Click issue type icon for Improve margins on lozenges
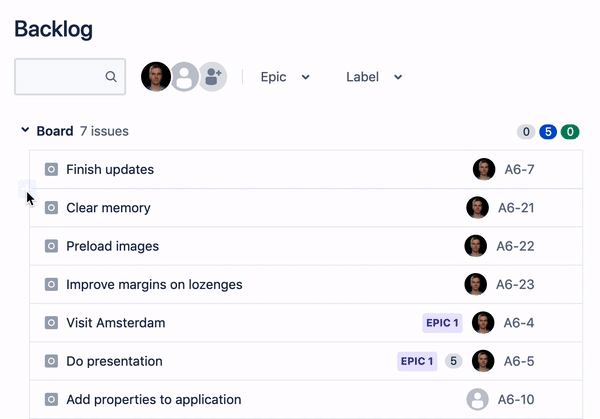The height and width of the screenshot is (419, 600). pos(51,284)
